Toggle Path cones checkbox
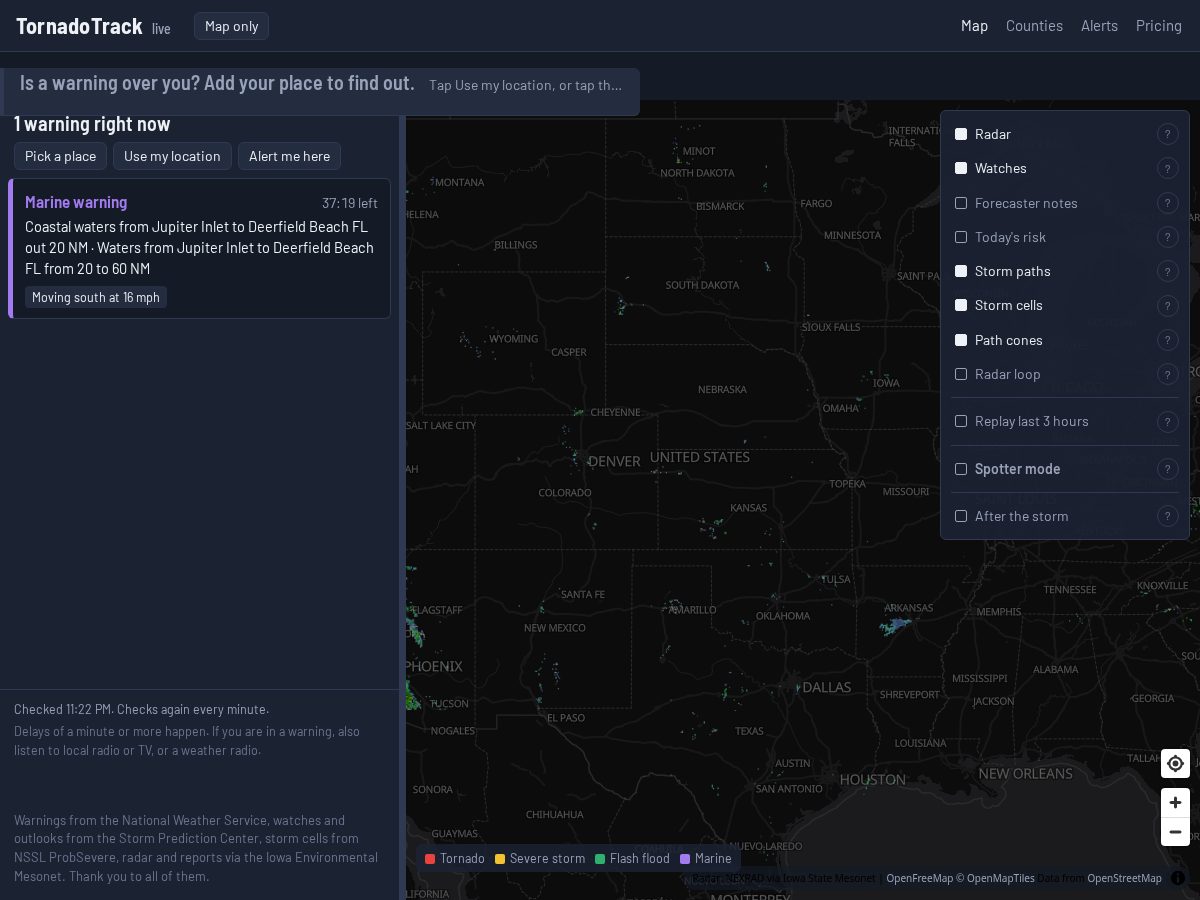This screenshot has width=1200, height=900. tap(961, 340)
